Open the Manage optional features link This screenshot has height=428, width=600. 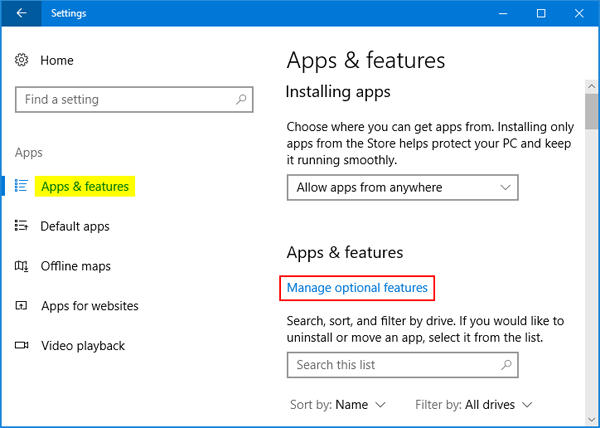tap(357, 288)
